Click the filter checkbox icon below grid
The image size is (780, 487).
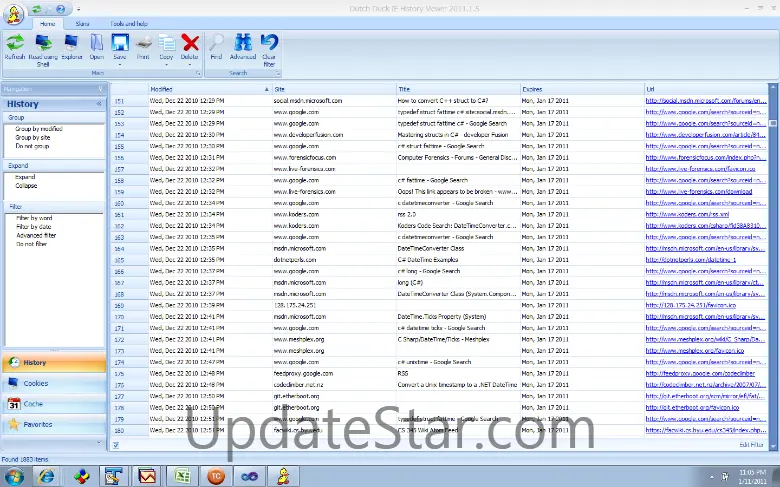click(x=116, y=445)
